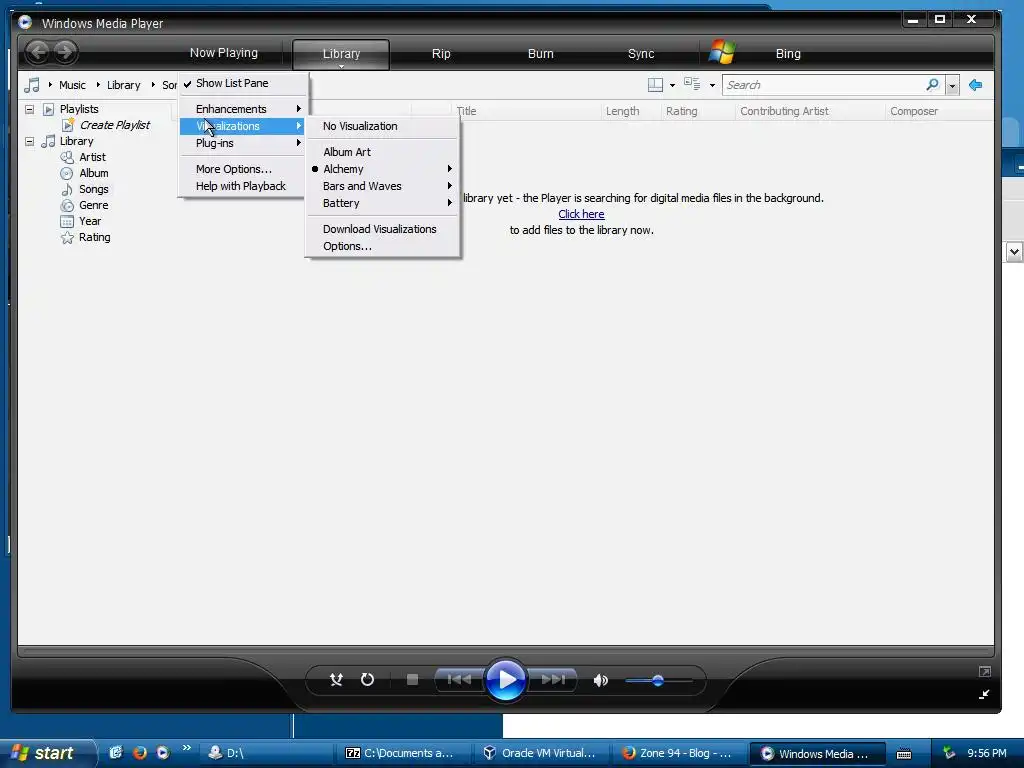Choose Album Art visualization

pyautogui.click(x=382, y=152)
